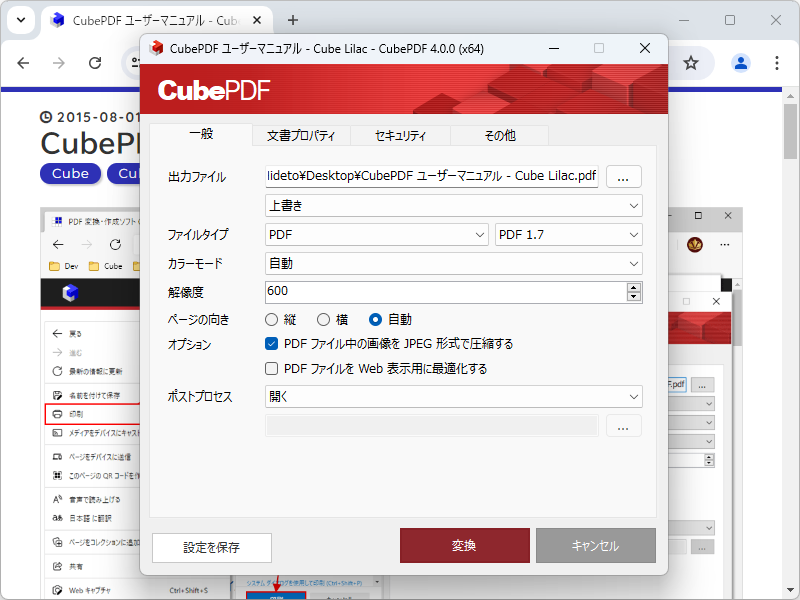Increase the resolution using the spinner up arrow
800x600 pixels.
[635, 287]
